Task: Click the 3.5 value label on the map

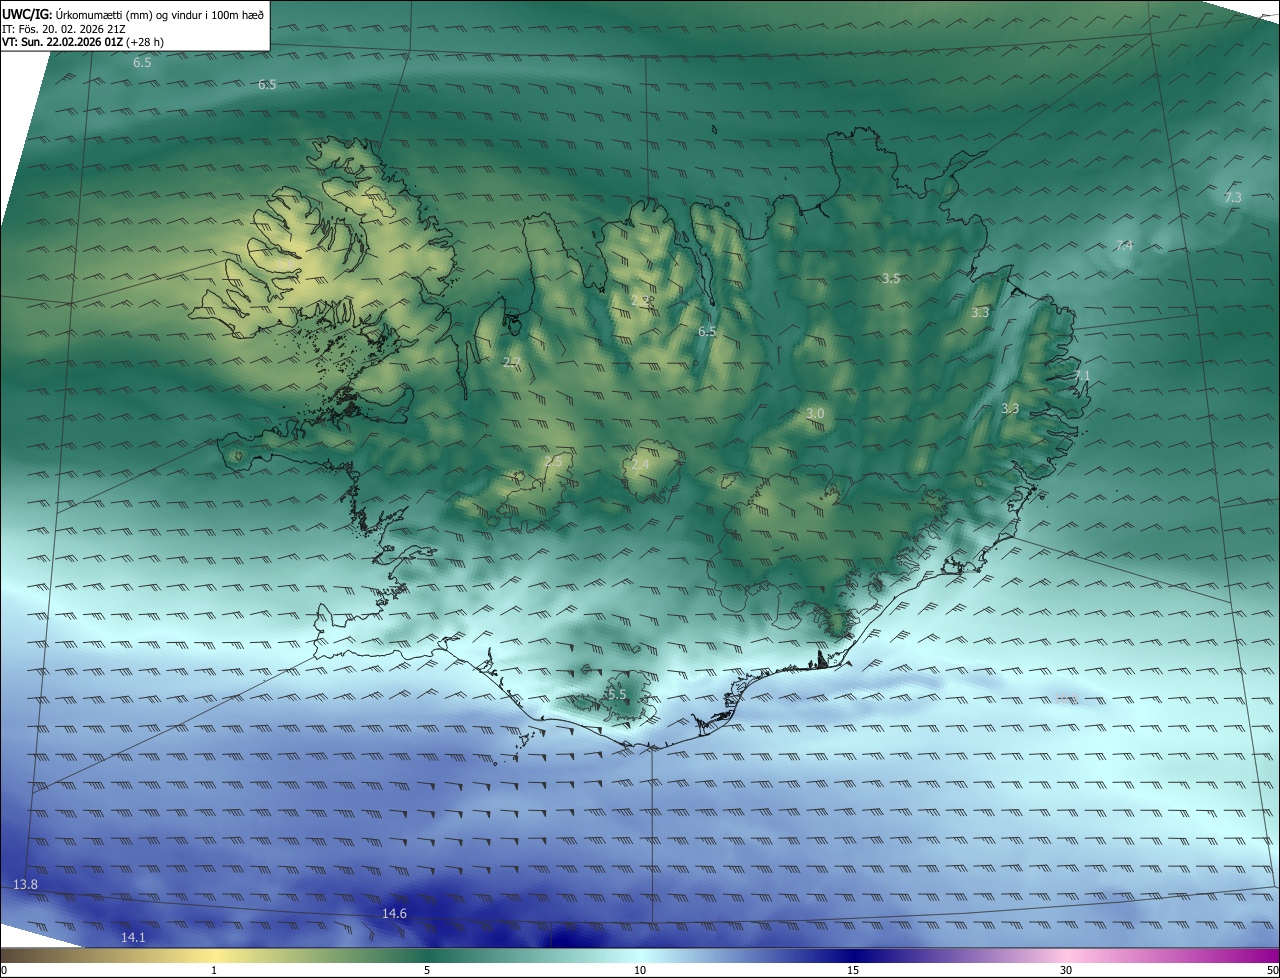Action: click(891, 279)
